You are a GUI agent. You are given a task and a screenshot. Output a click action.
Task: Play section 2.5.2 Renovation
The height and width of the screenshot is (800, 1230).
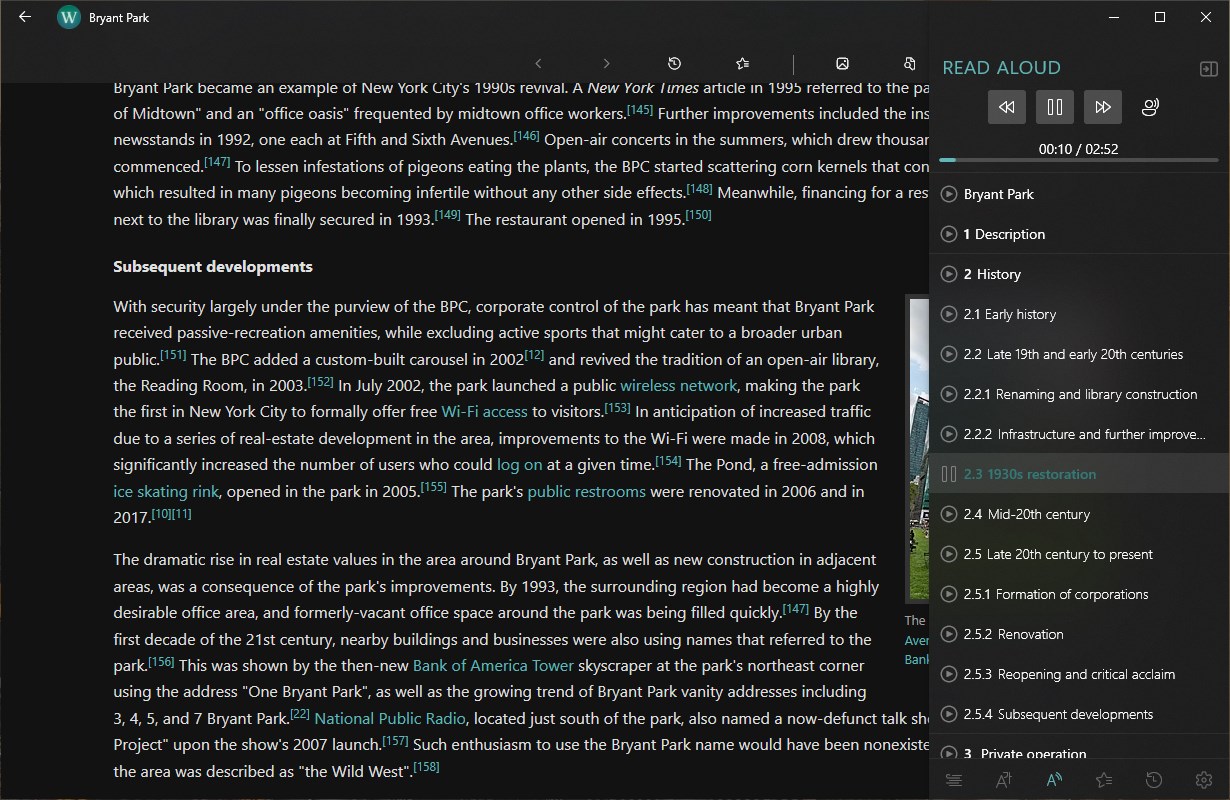(x=949, y=634)
